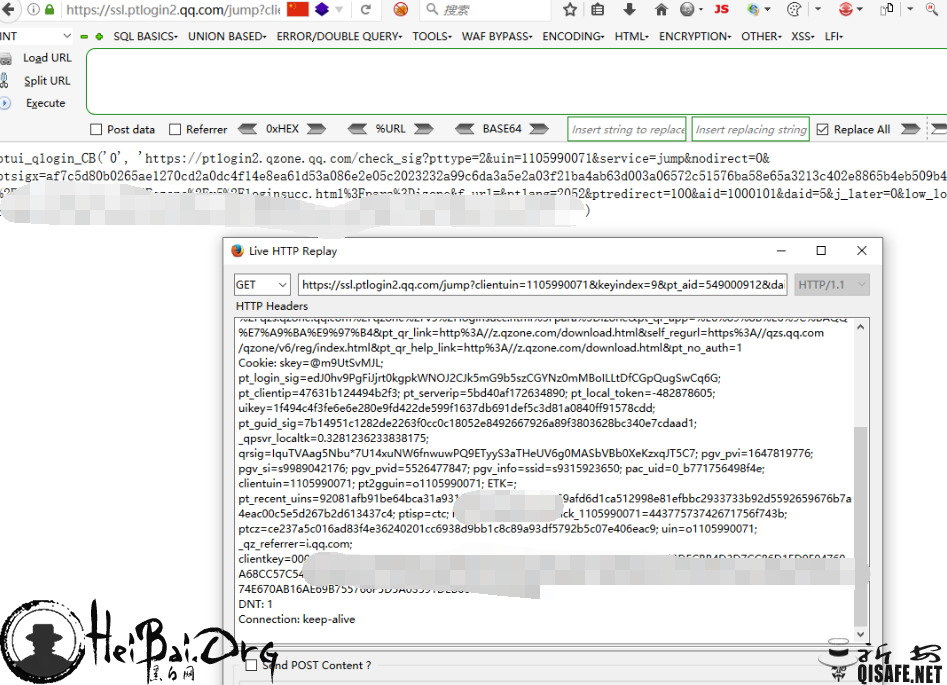Decode with left BASE64 arrow
This screenshot has width=947, height=685.
464,129
